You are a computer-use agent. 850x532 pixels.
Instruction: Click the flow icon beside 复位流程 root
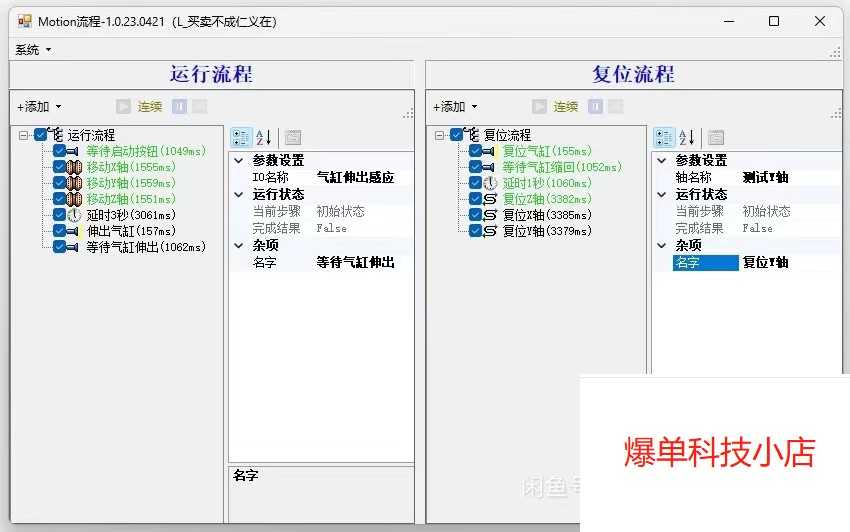(x=472, y=134)
